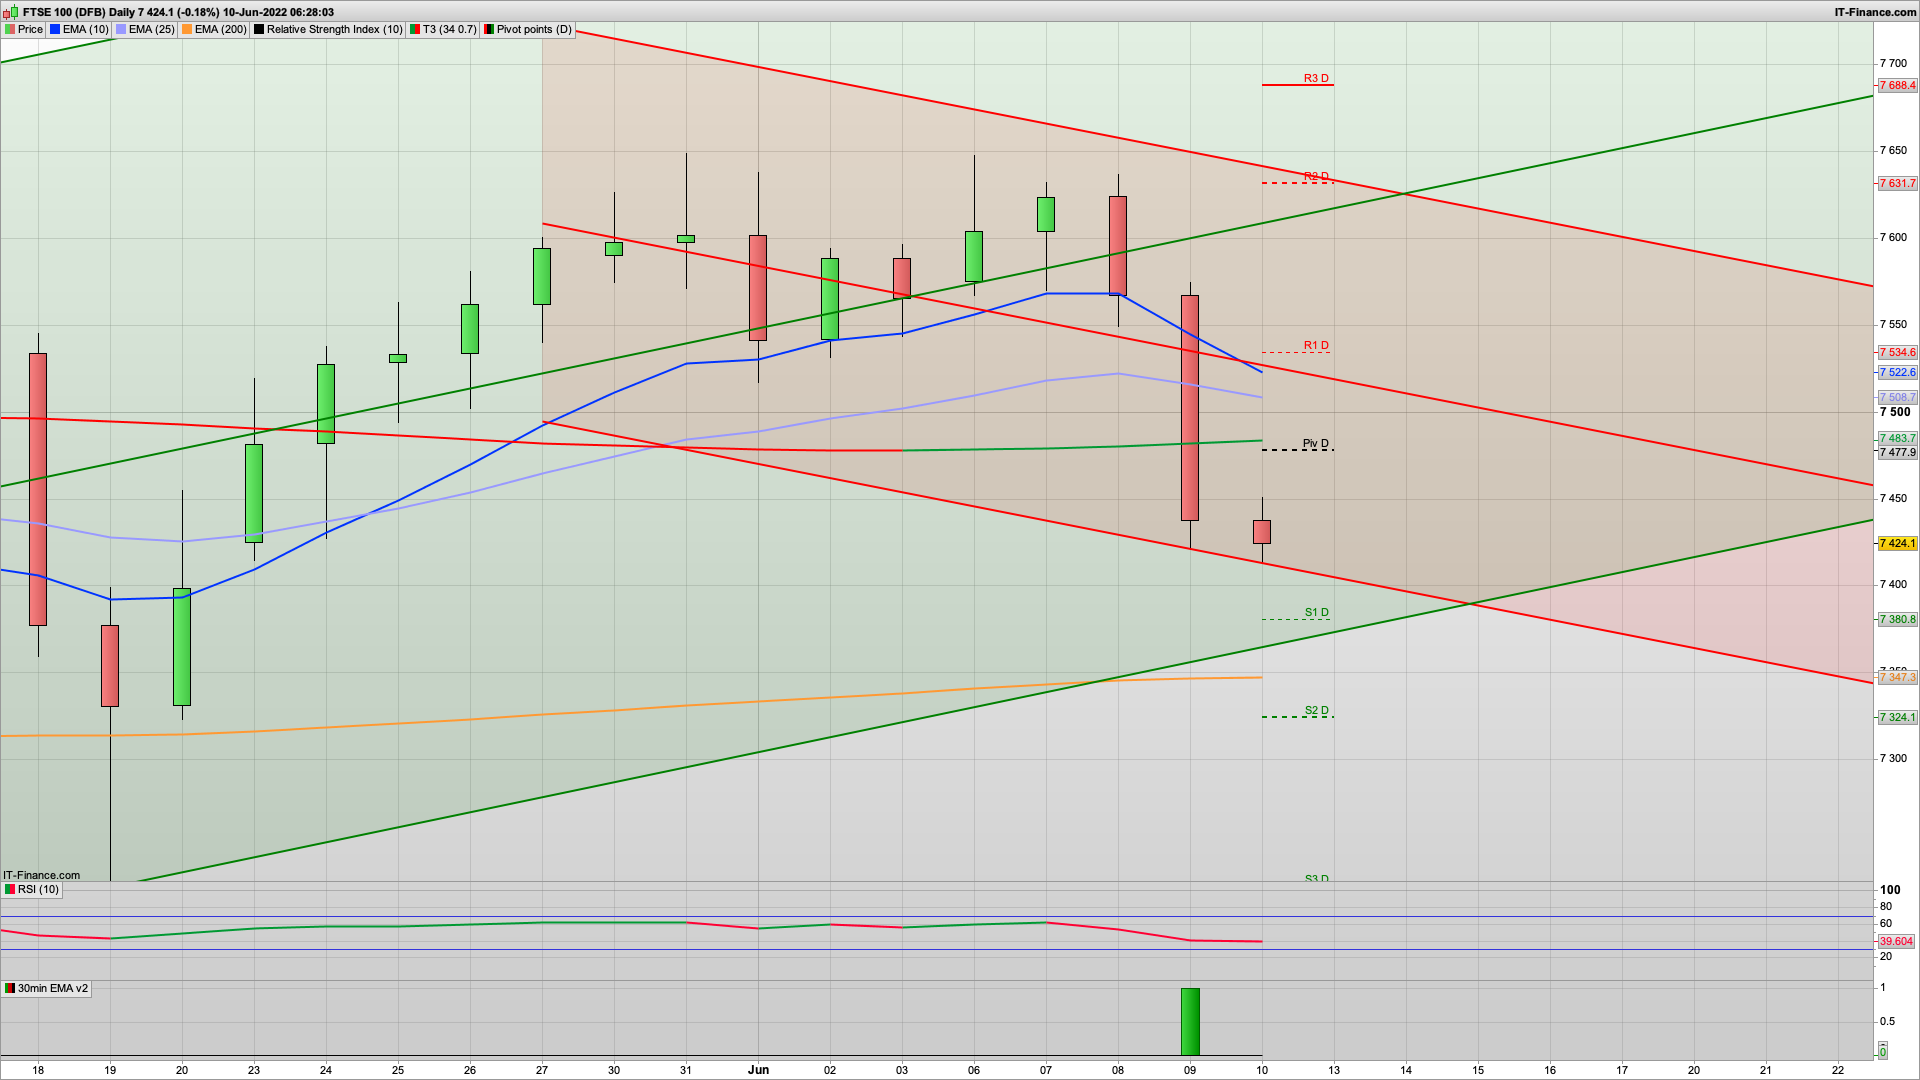Click the Piv D pivot label
The height and width of the screenshot is (1080, 1920).
point(1316,443)
